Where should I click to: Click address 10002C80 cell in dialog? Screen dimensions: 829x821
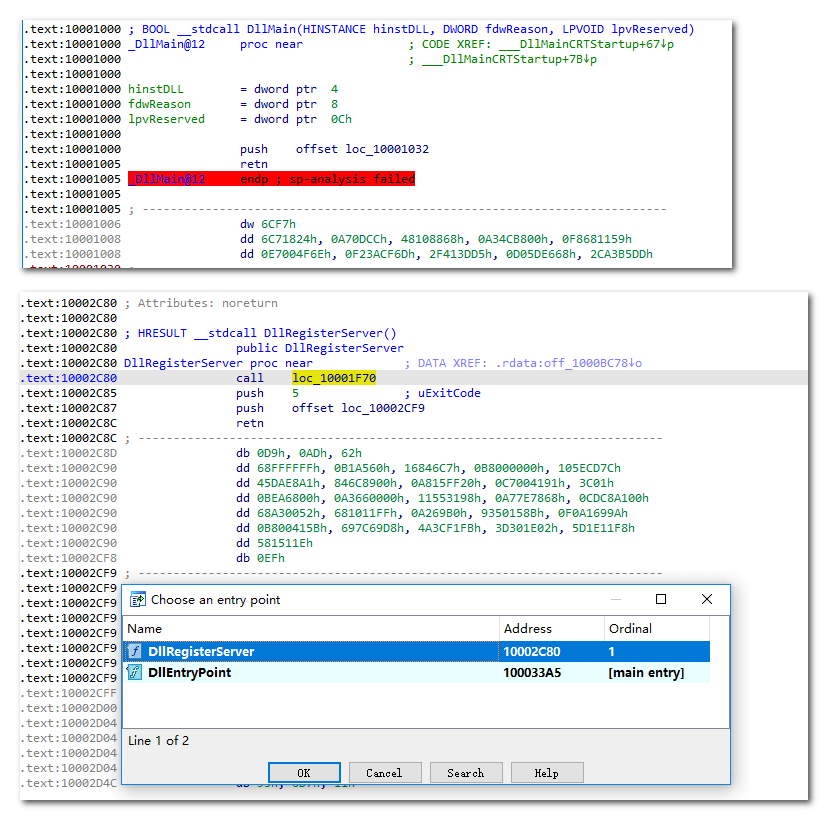coord(532,651)
